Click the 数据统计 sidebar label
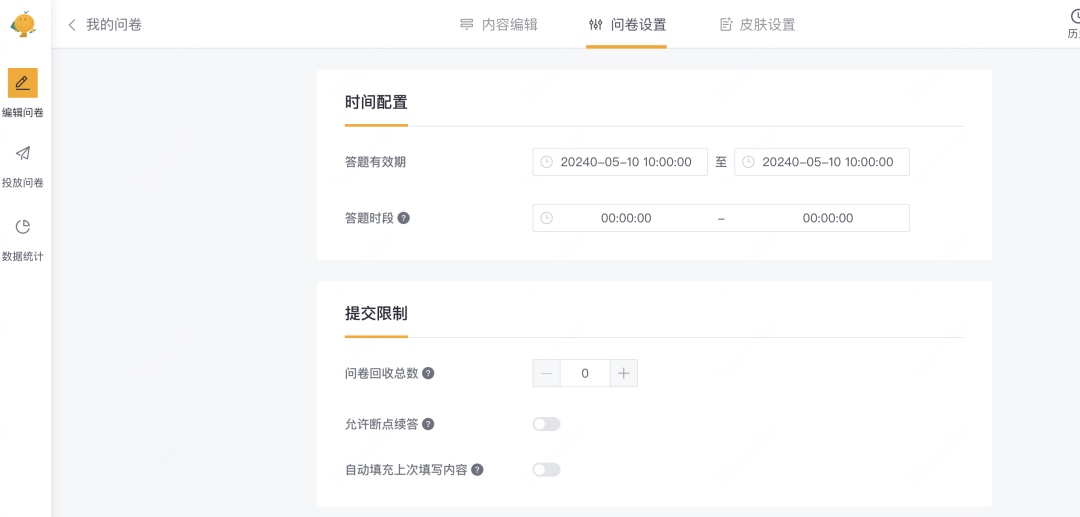This screenshot has width=1080, height=517. [x=23, y=257]
